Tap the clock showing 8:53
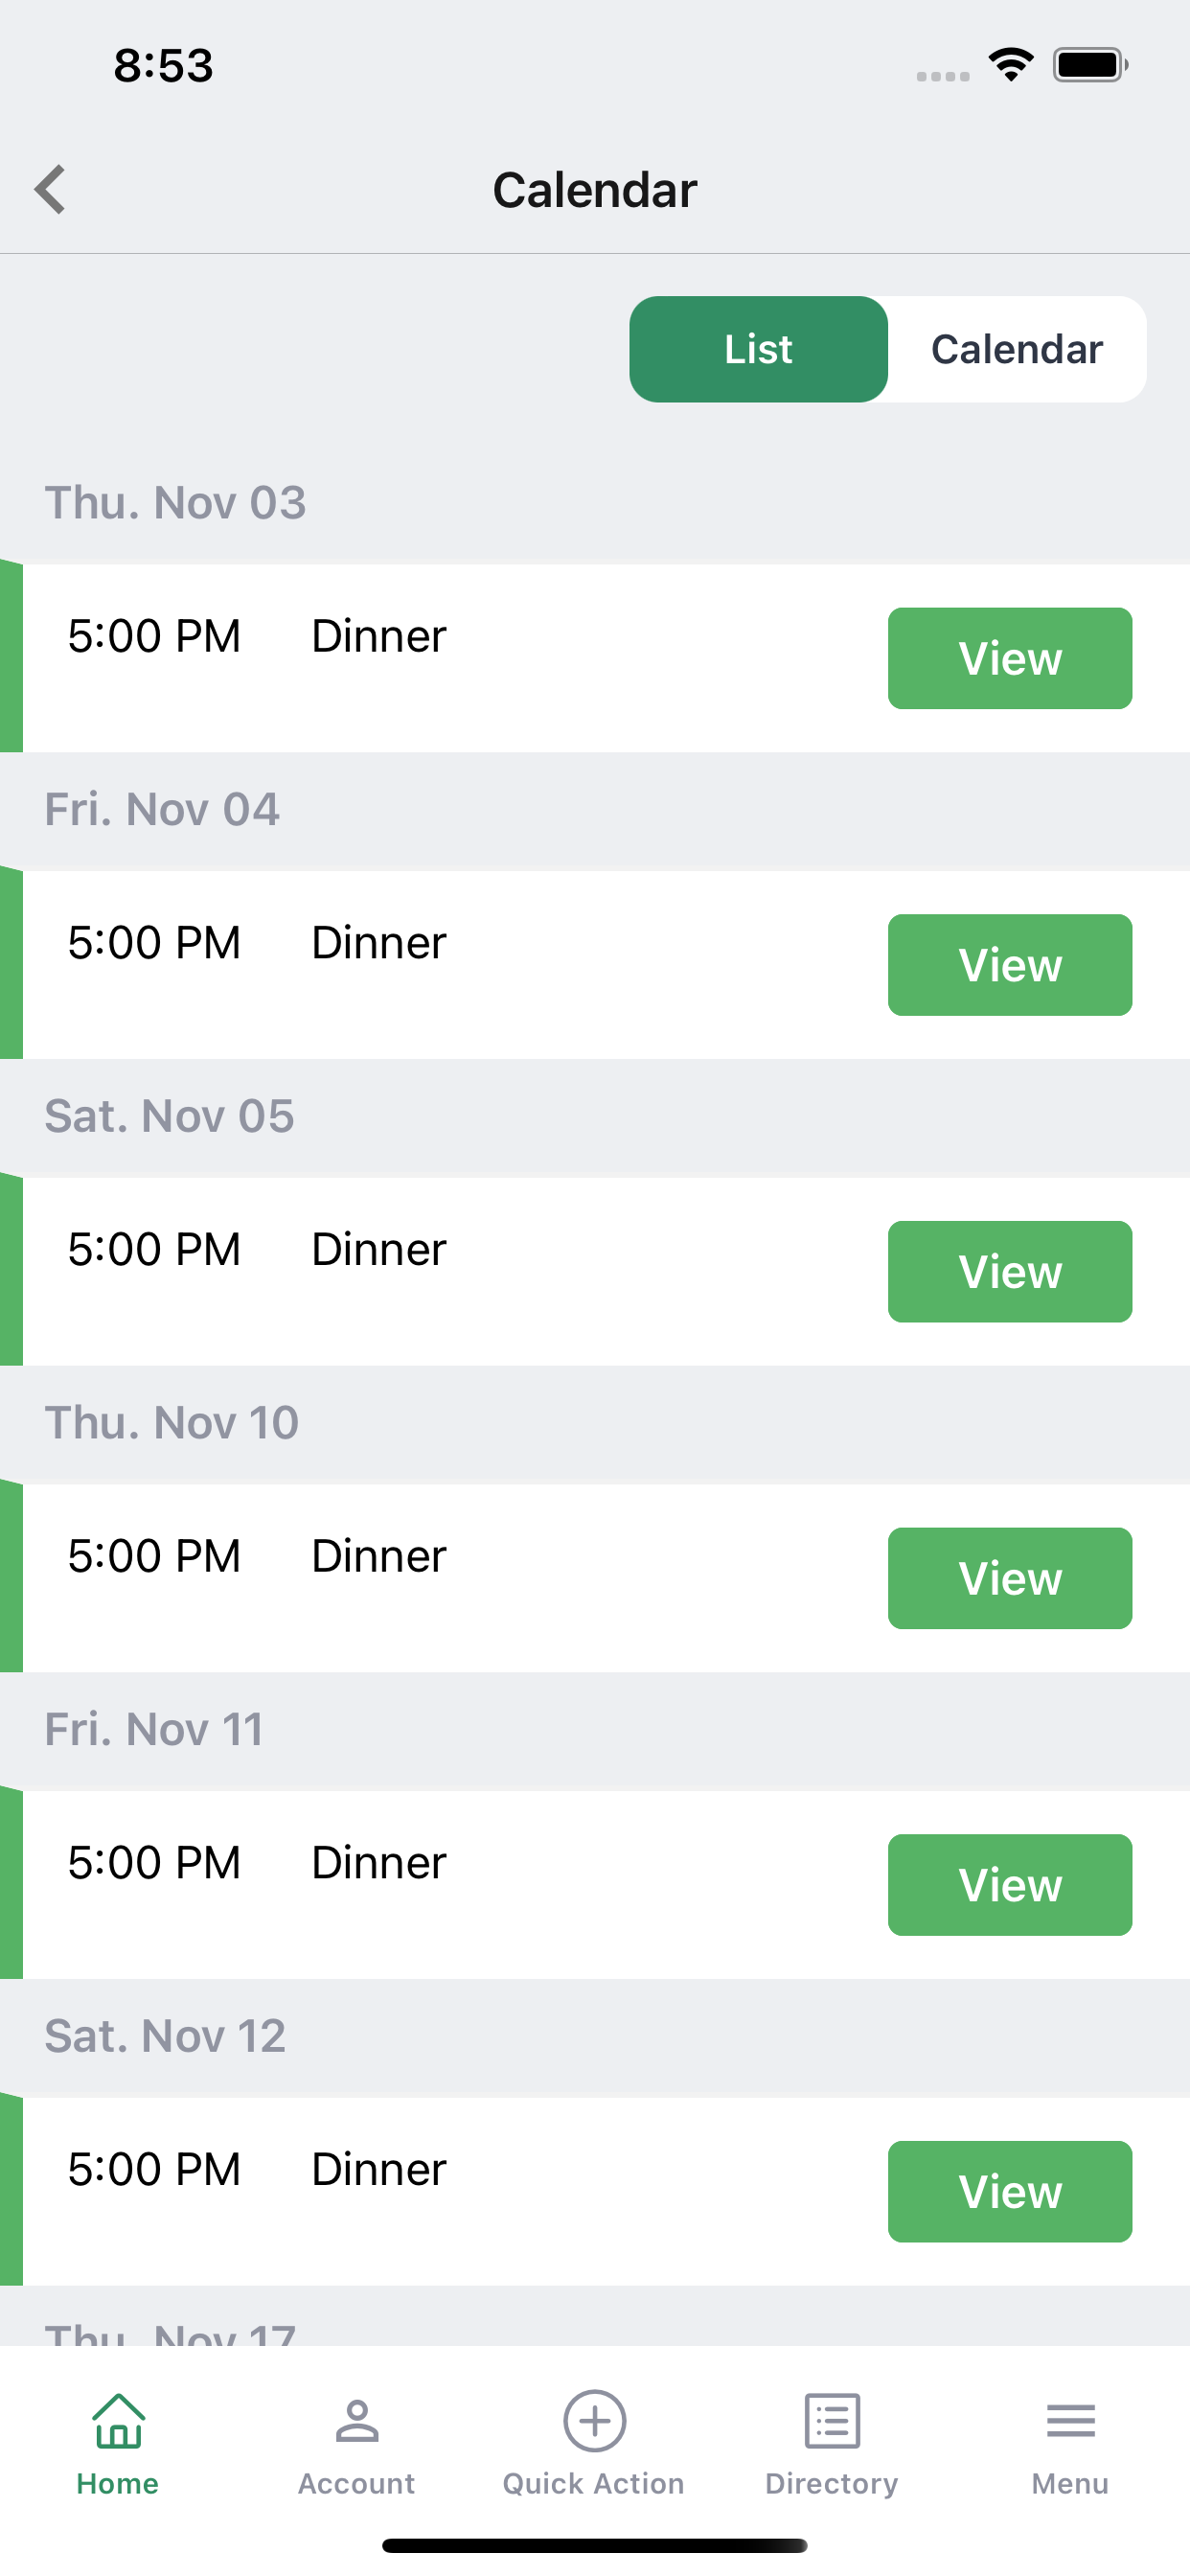This screenshot has width=1190, height=2576. (163, 65)
